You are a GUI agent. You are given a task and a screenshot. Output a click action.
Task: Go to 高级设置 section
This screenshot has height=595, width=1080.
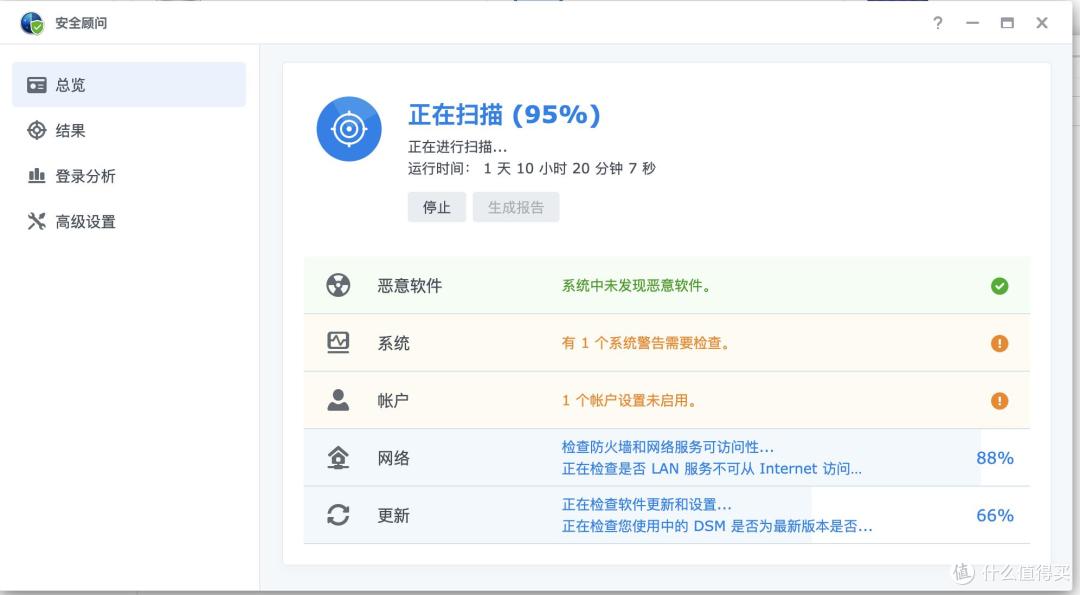click(129, 221)
